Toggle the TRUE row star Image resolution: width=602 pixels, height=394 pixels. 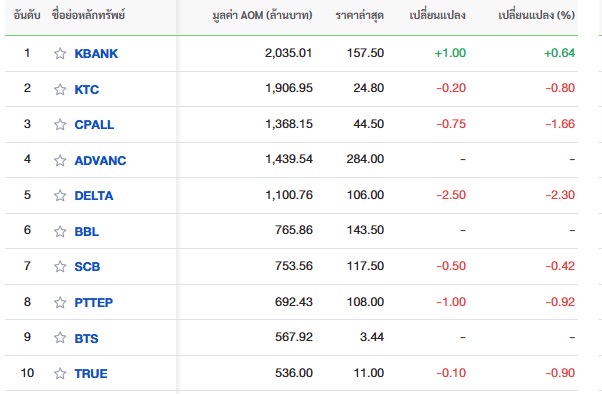(60, 373)
